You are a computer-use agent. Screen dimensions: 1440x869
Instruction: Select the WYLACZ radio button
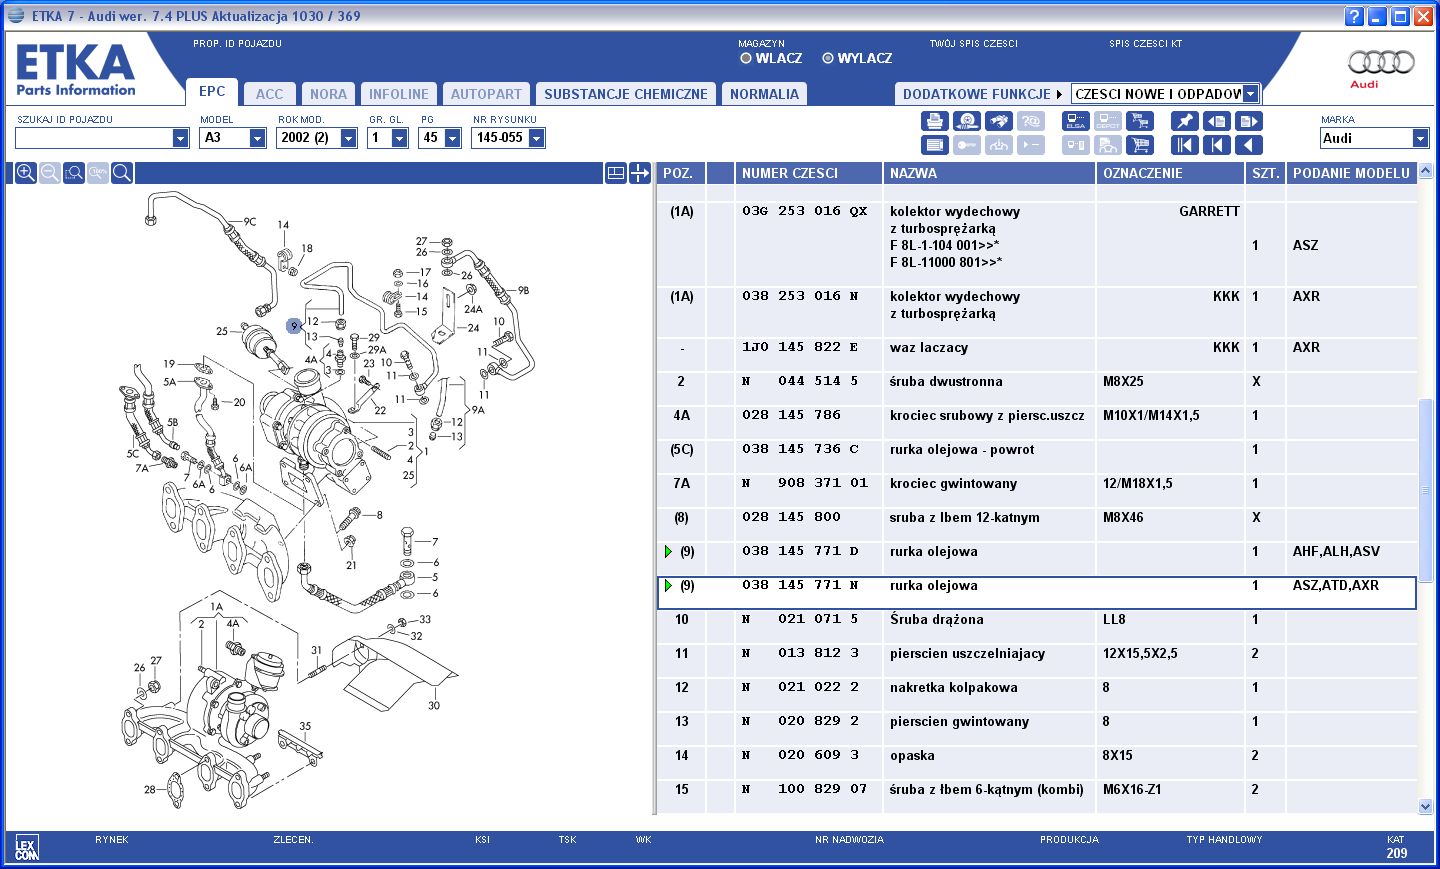click(828, 58)
